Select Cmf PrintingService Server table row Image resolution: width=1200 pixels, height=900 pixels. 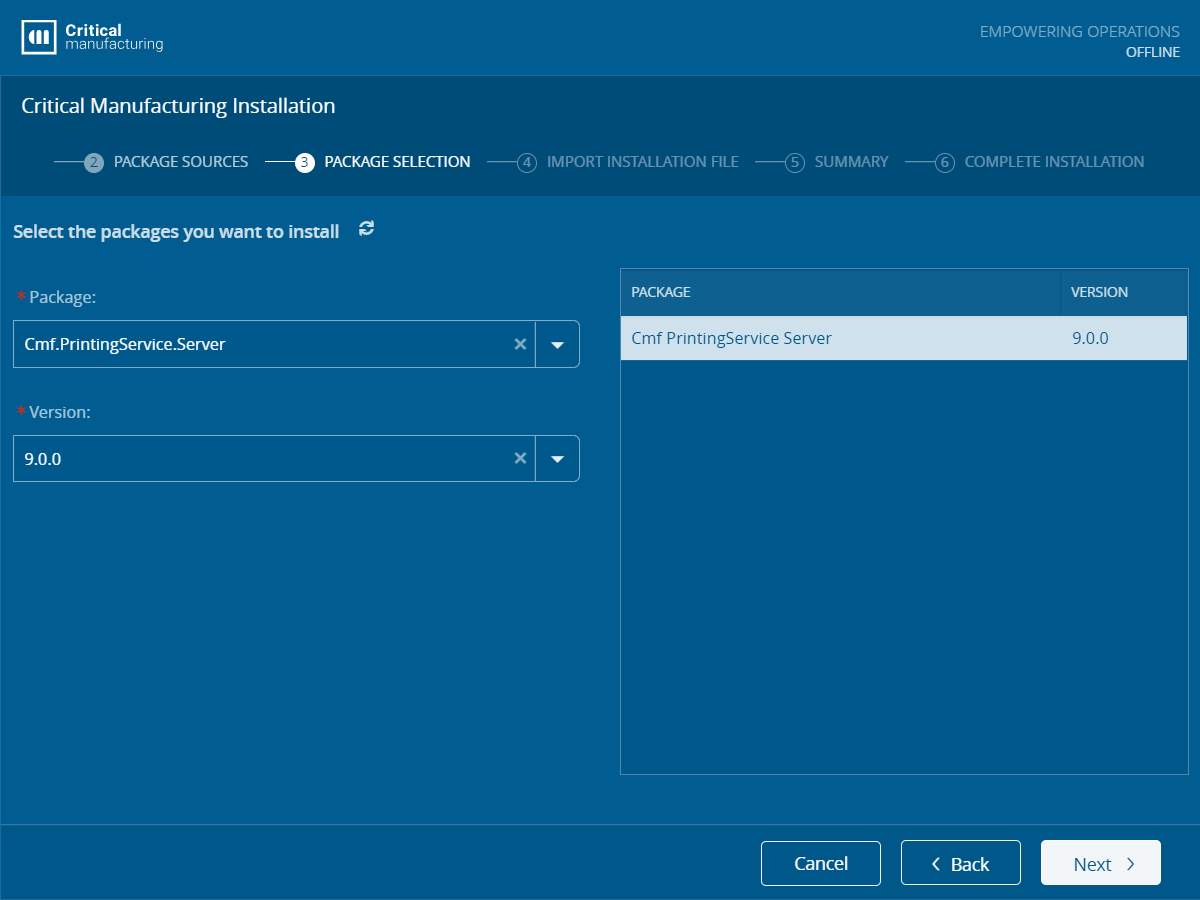click(x=904, y=338)
